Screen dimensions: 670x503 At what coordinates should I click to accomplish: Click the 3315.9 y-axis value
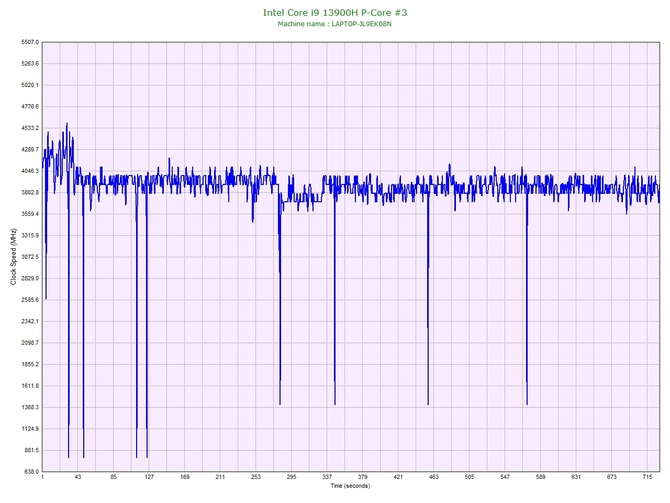[x=30, y=235]
